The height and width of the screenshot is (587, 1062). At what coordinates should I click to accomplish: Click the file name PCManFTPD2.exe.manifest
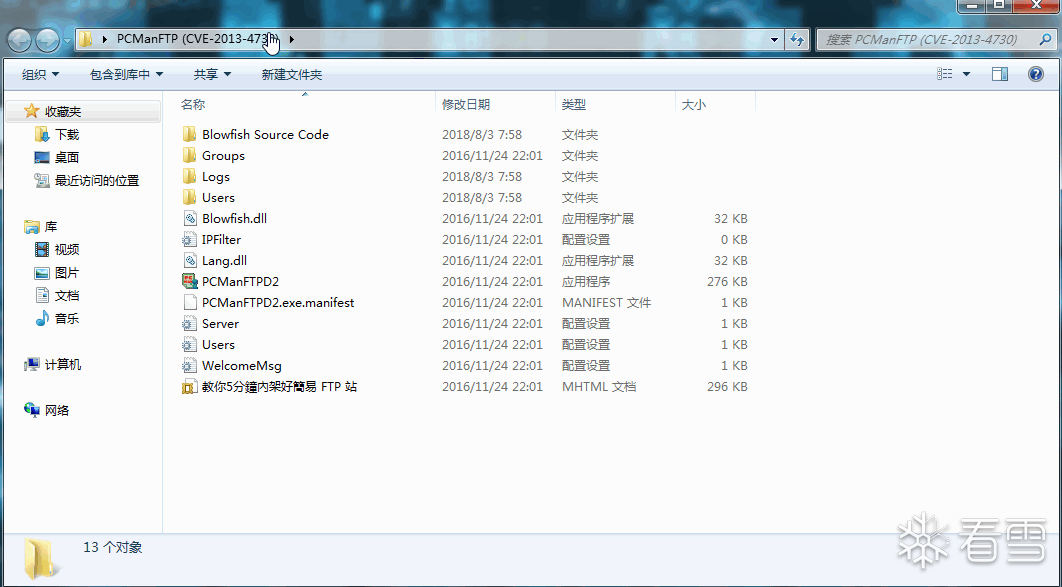click(x=278, y=302)
